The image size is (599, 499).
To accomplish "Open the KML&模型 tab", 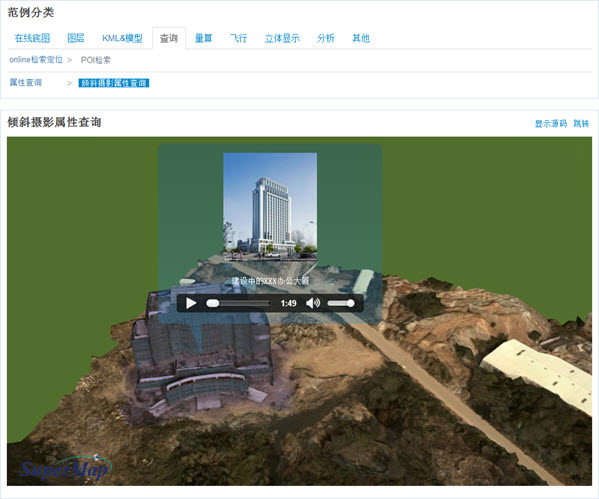I will pos(122,38).
